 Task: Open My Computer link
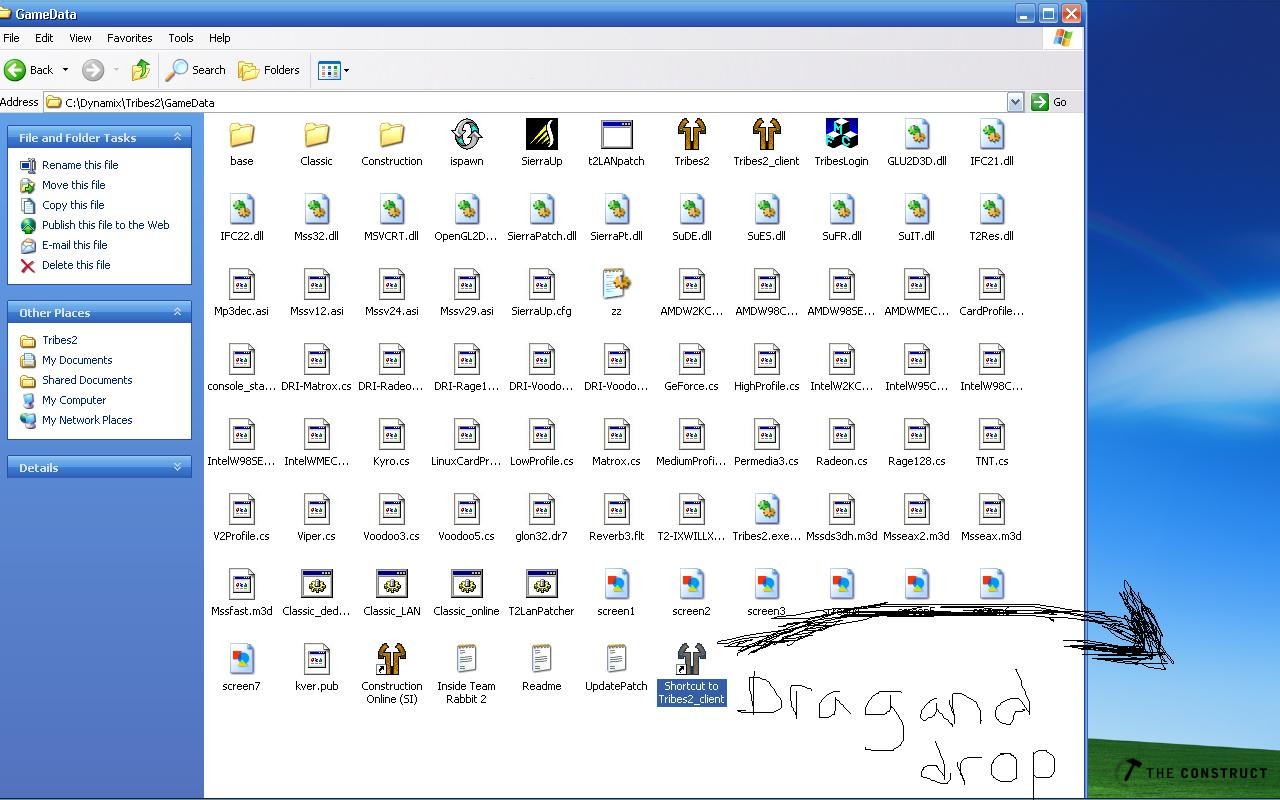74,400
